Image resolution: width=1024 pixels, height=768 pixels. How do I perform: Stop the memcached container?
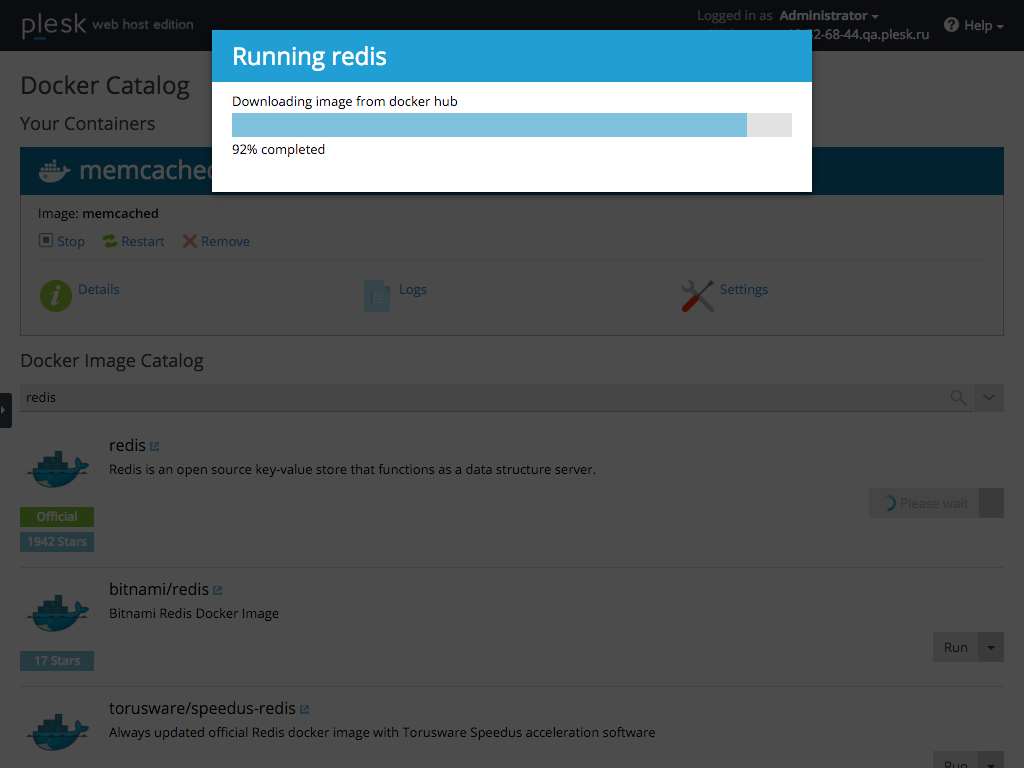[62, 241]
